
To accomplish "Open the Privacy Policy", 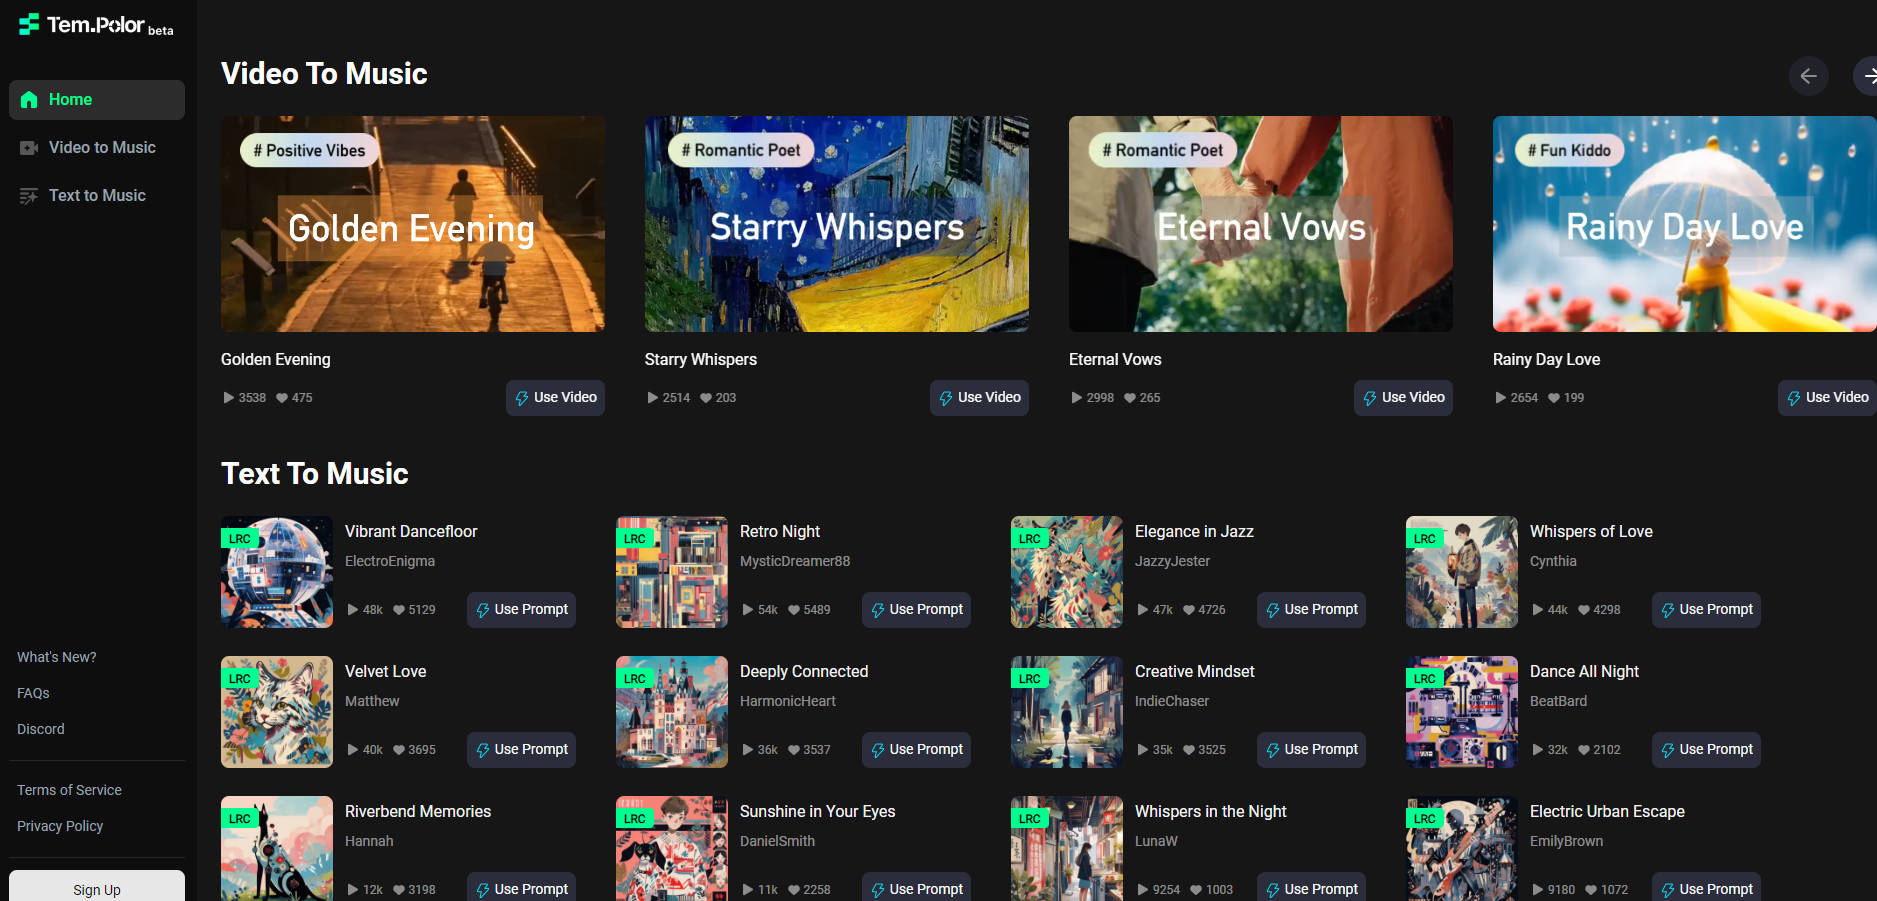I will pos(60,826).
